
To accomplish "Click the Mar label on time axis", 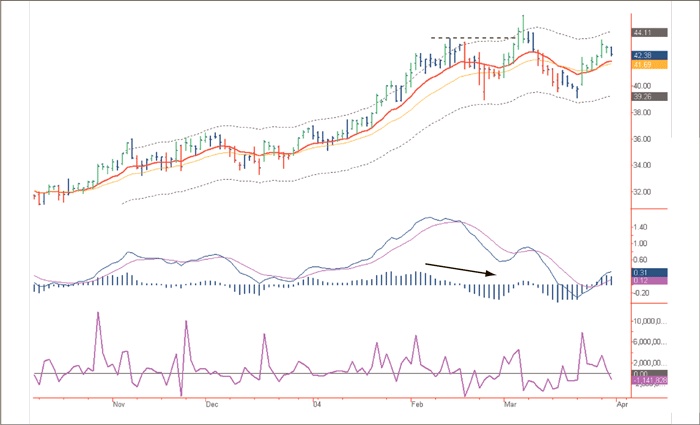I will tap(511, 405).
